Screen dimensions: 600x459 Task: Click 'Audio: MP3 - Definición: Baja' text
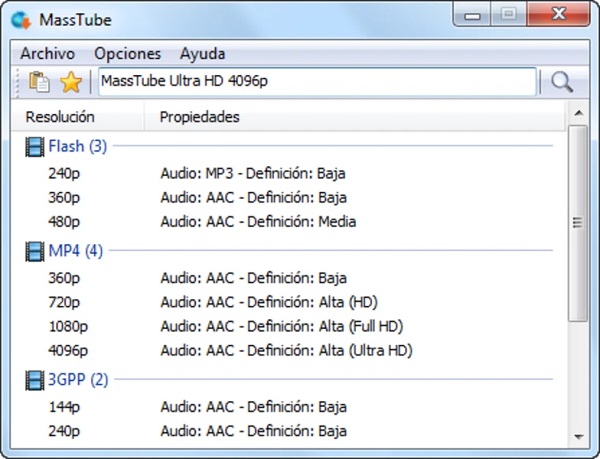[x=253, y=174]
